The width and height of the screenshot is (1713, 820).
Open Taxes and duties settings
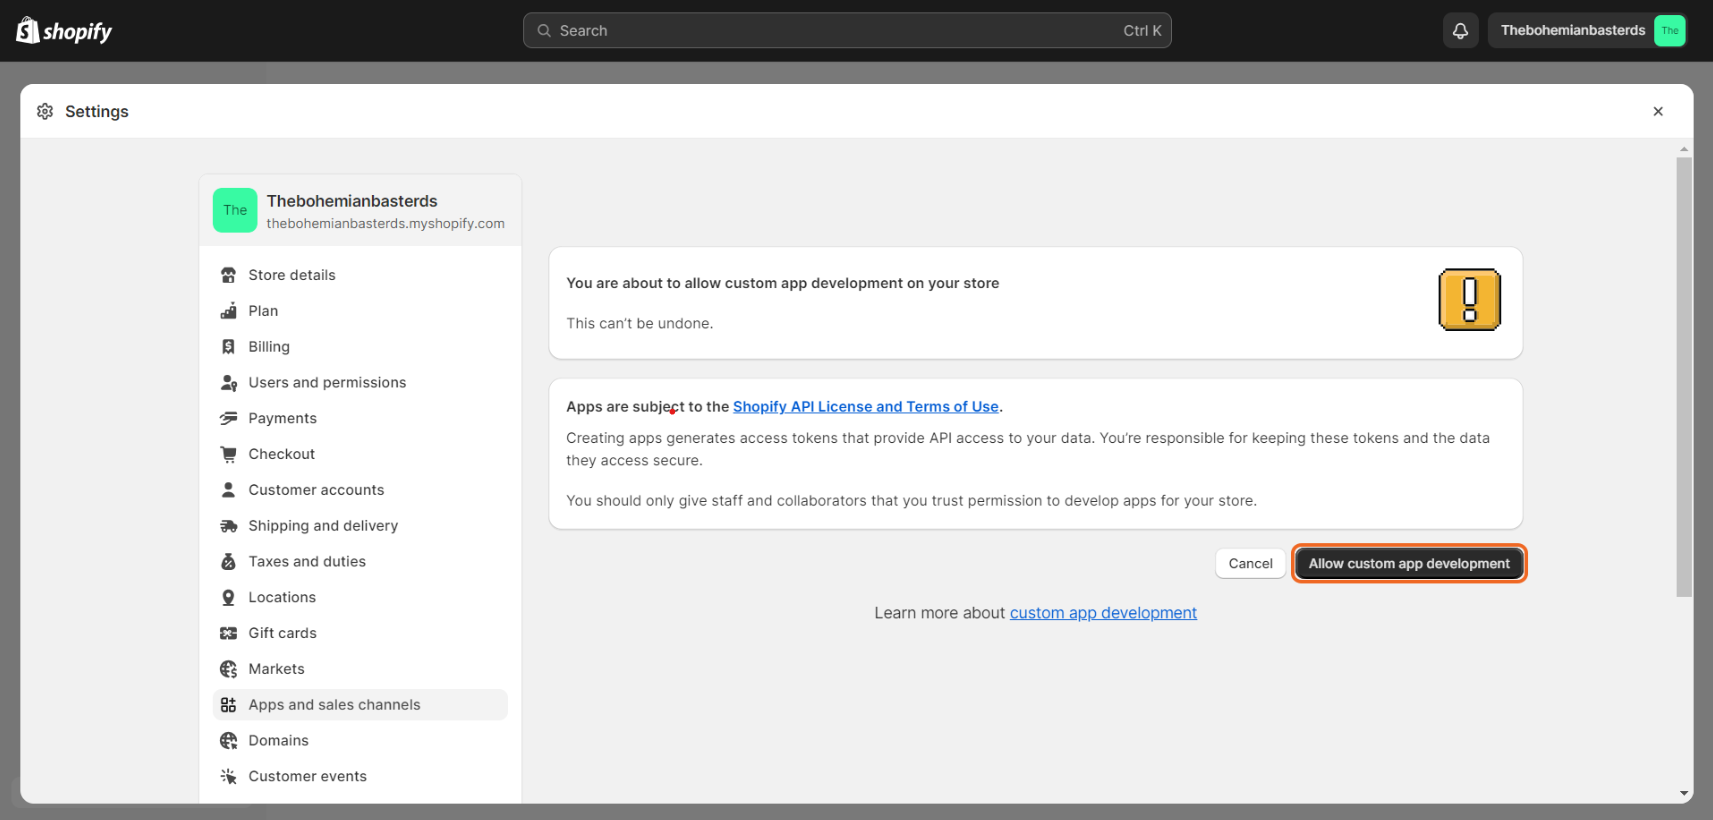pyautogui.click(x=360, y=562)
